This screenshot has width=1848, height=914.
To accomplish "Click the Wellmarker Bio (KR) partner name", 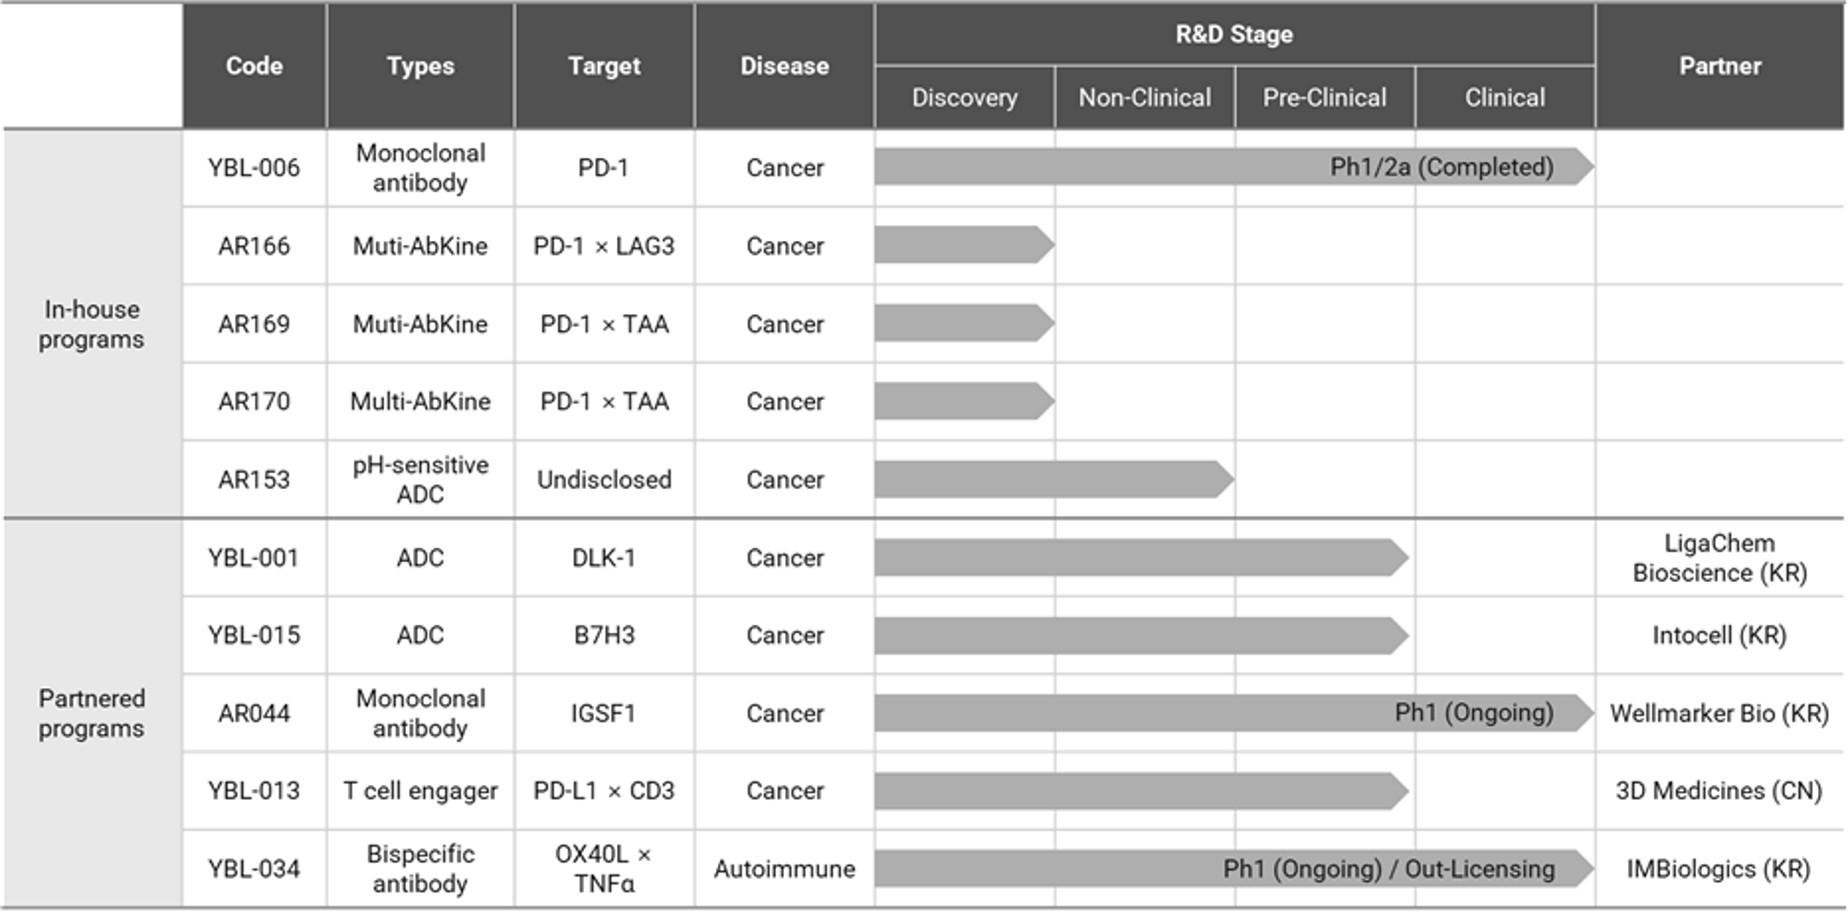I will click(1719, 713).
